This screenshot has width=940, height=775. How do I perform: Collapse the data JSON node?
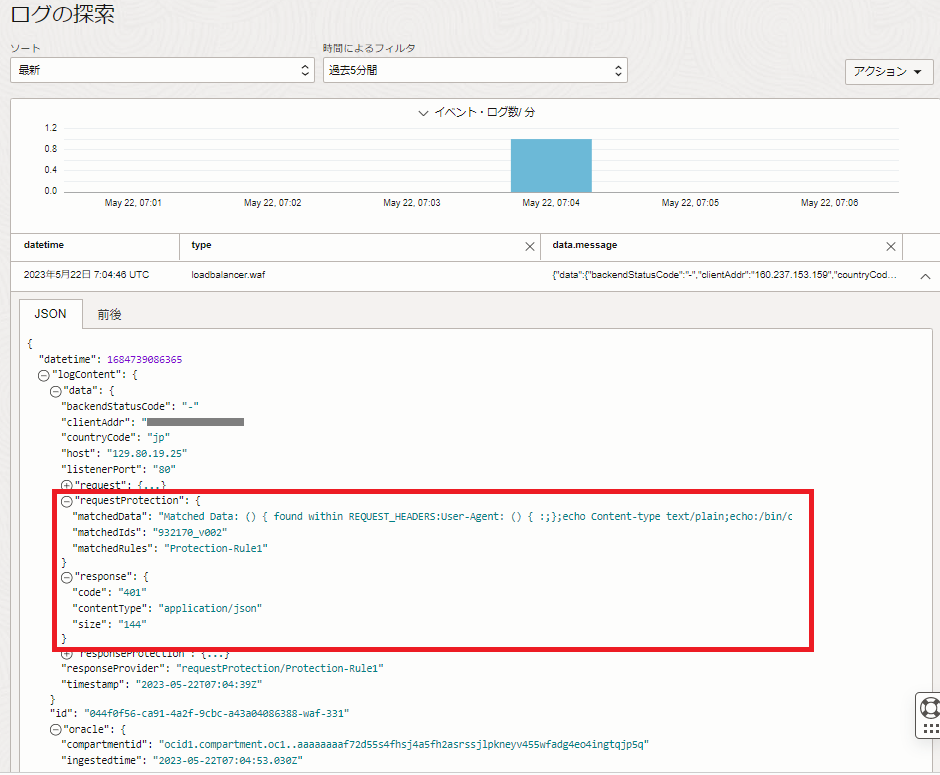click(56, 390)
